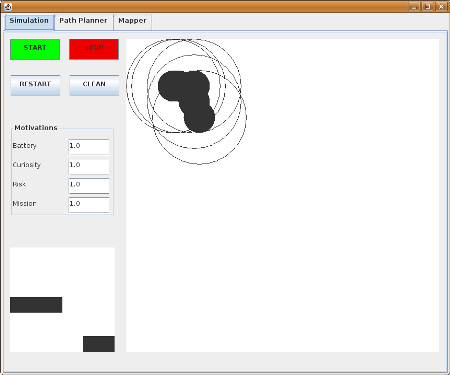Switch to the Simulation tab
The height and width of the screenshot is (375, 450).
tap(29, 22)
